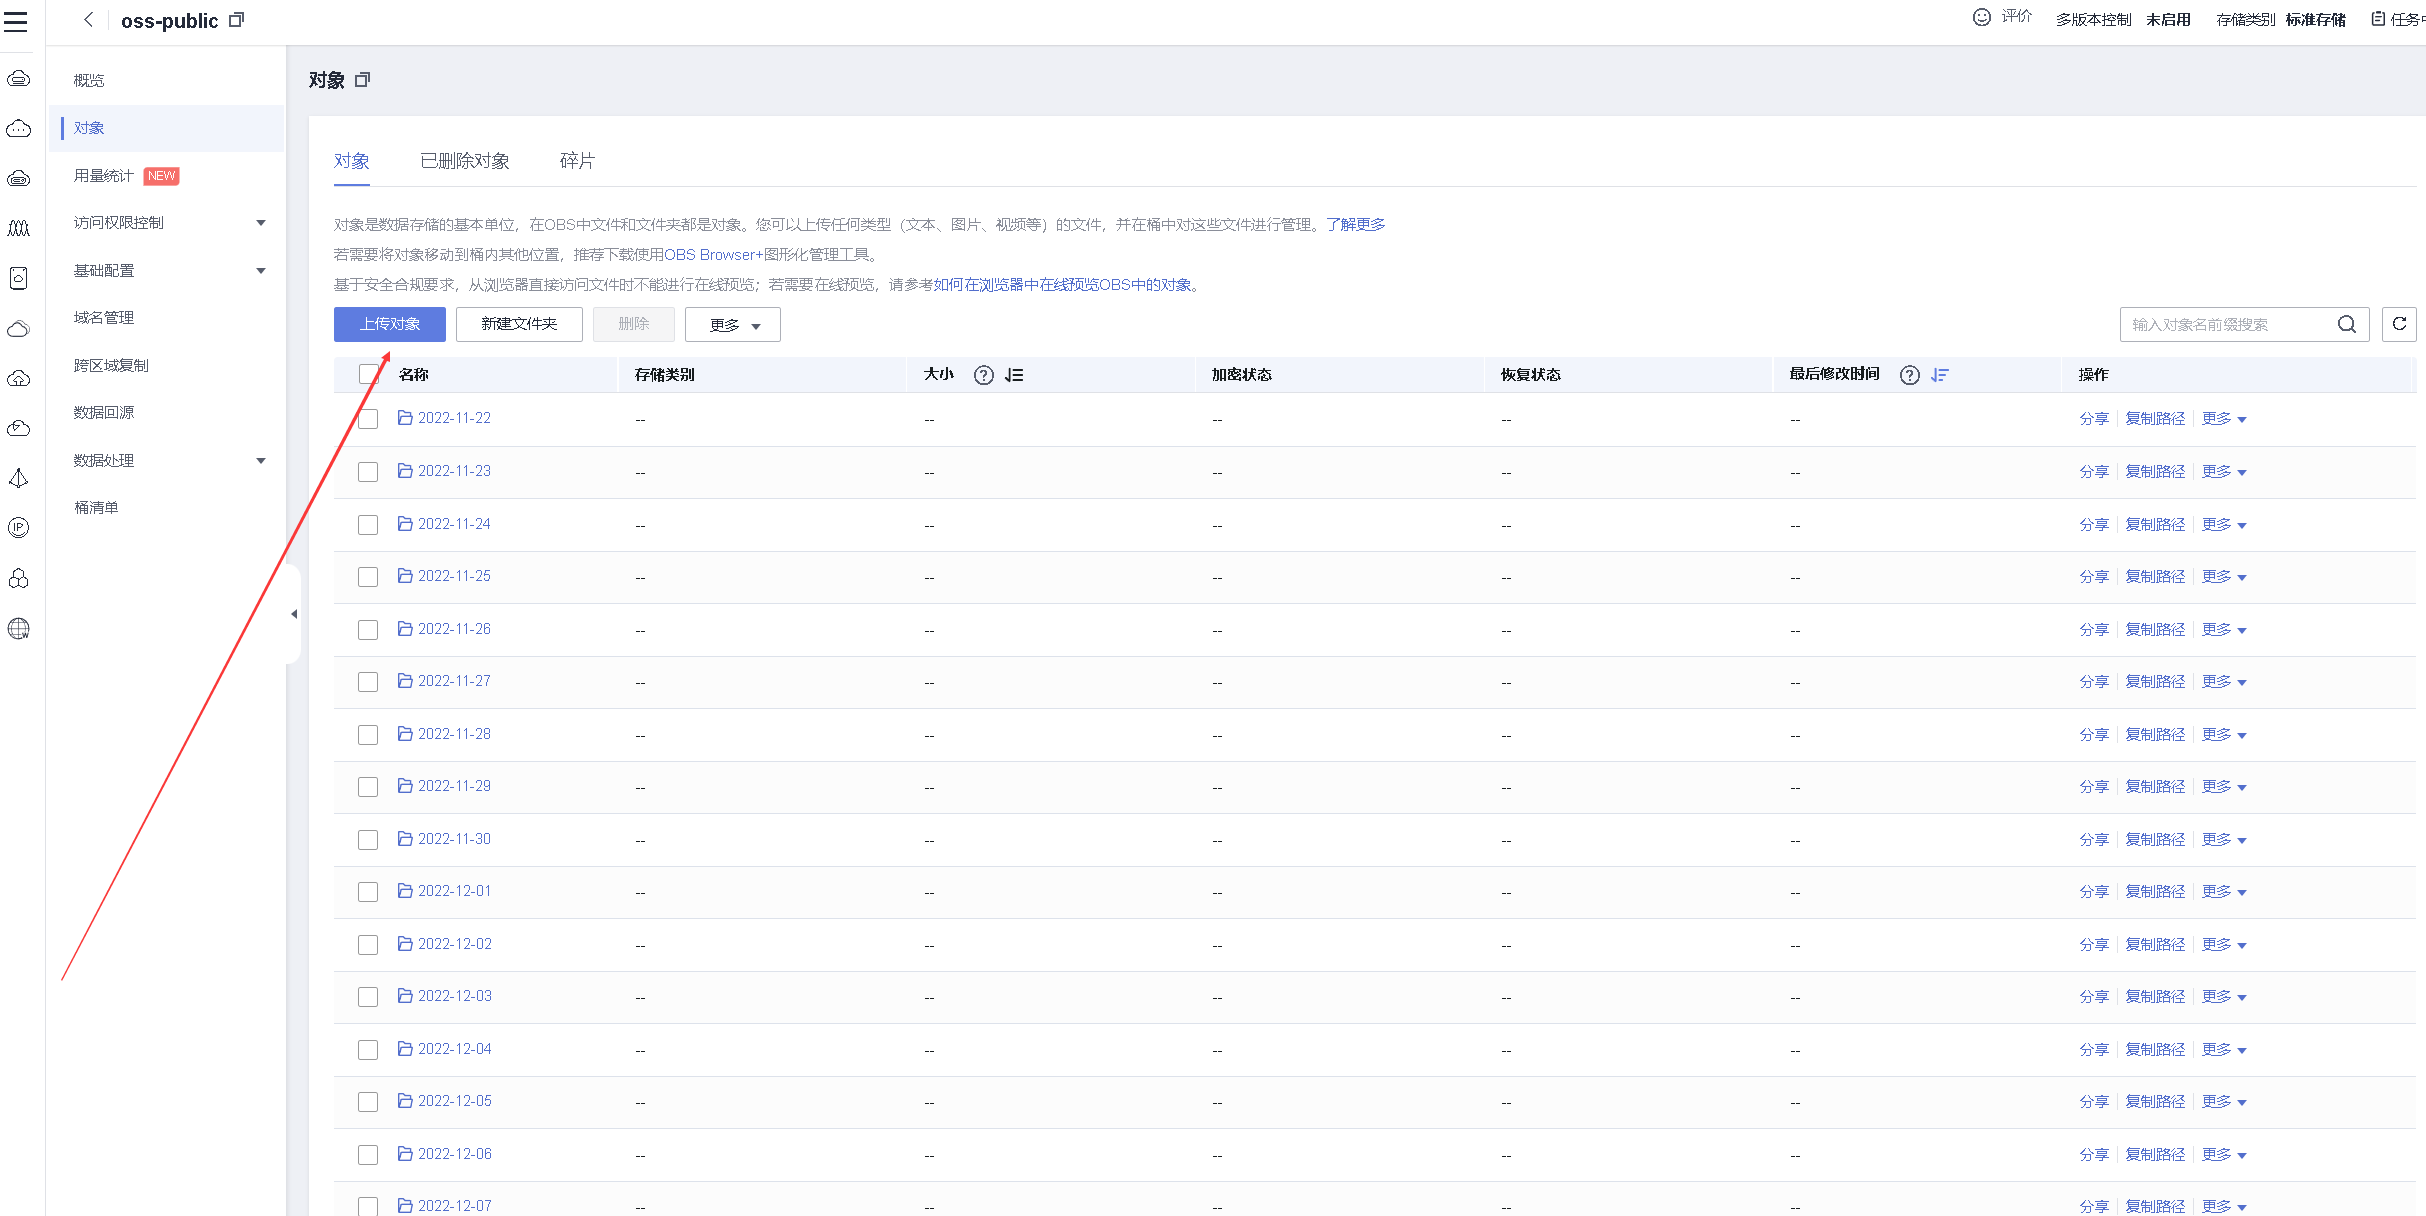Click the refresh icon next to search box
Image resolution: width=2426 pixels, height=1216 pixels.
pos(2398,324)
